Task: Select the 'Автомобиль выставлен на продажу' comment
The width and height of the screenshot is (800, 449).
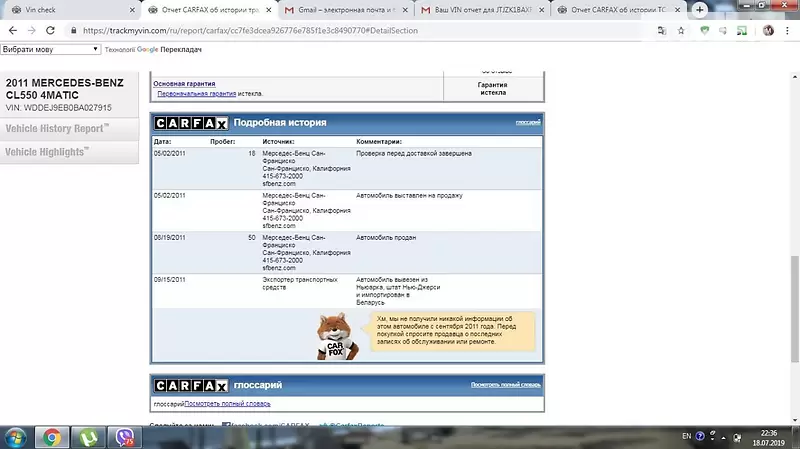Action: (x=409, y=195)
